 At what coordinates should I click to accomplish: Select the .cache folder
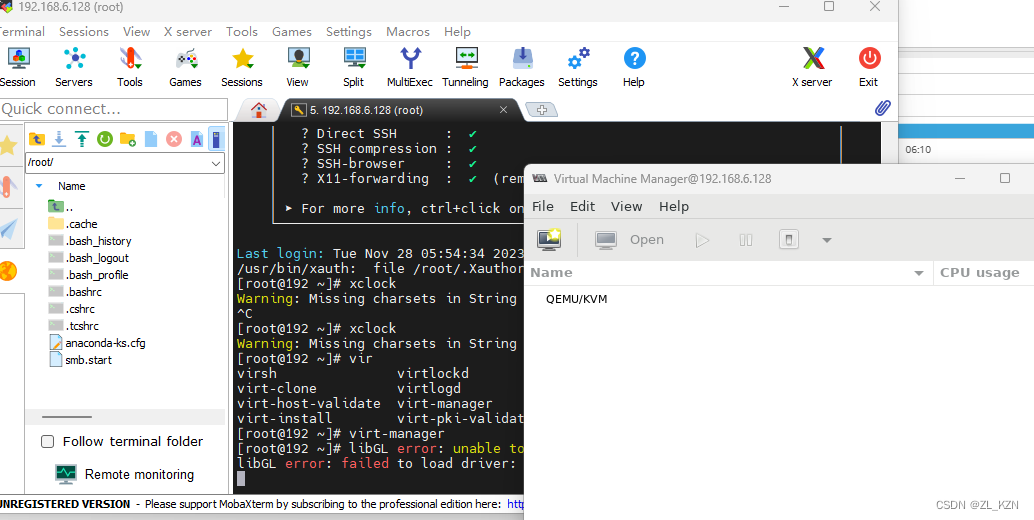(73, 224)
